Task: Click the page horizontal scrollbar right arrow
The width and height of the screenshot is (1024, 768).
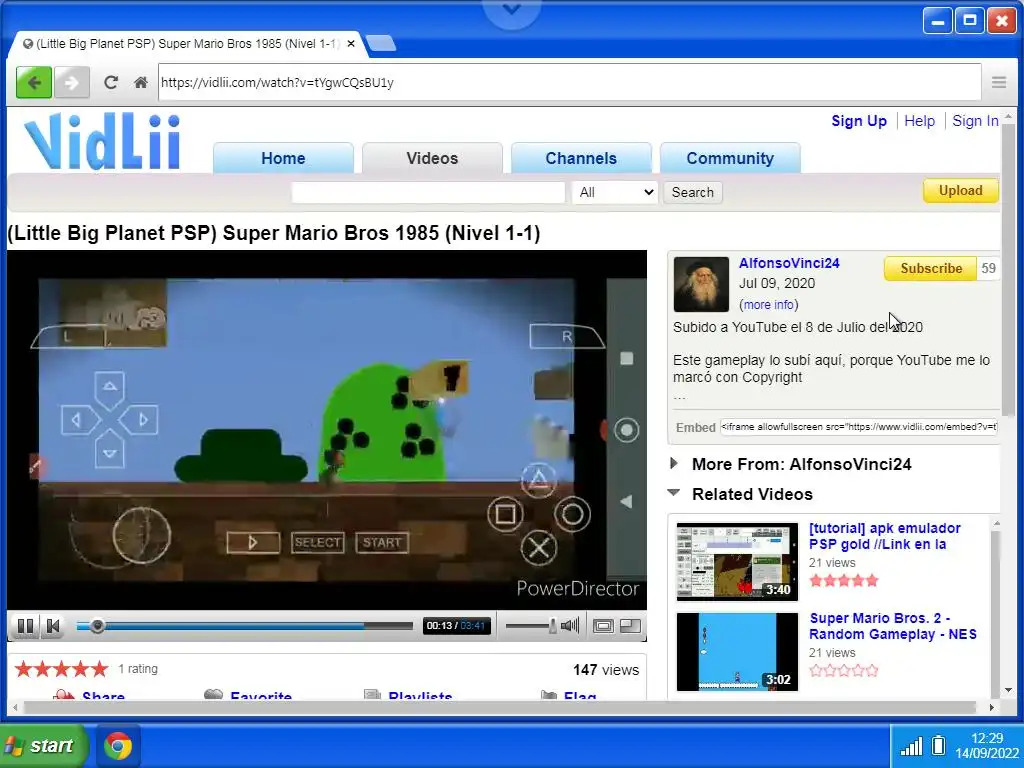Action: 991,707
